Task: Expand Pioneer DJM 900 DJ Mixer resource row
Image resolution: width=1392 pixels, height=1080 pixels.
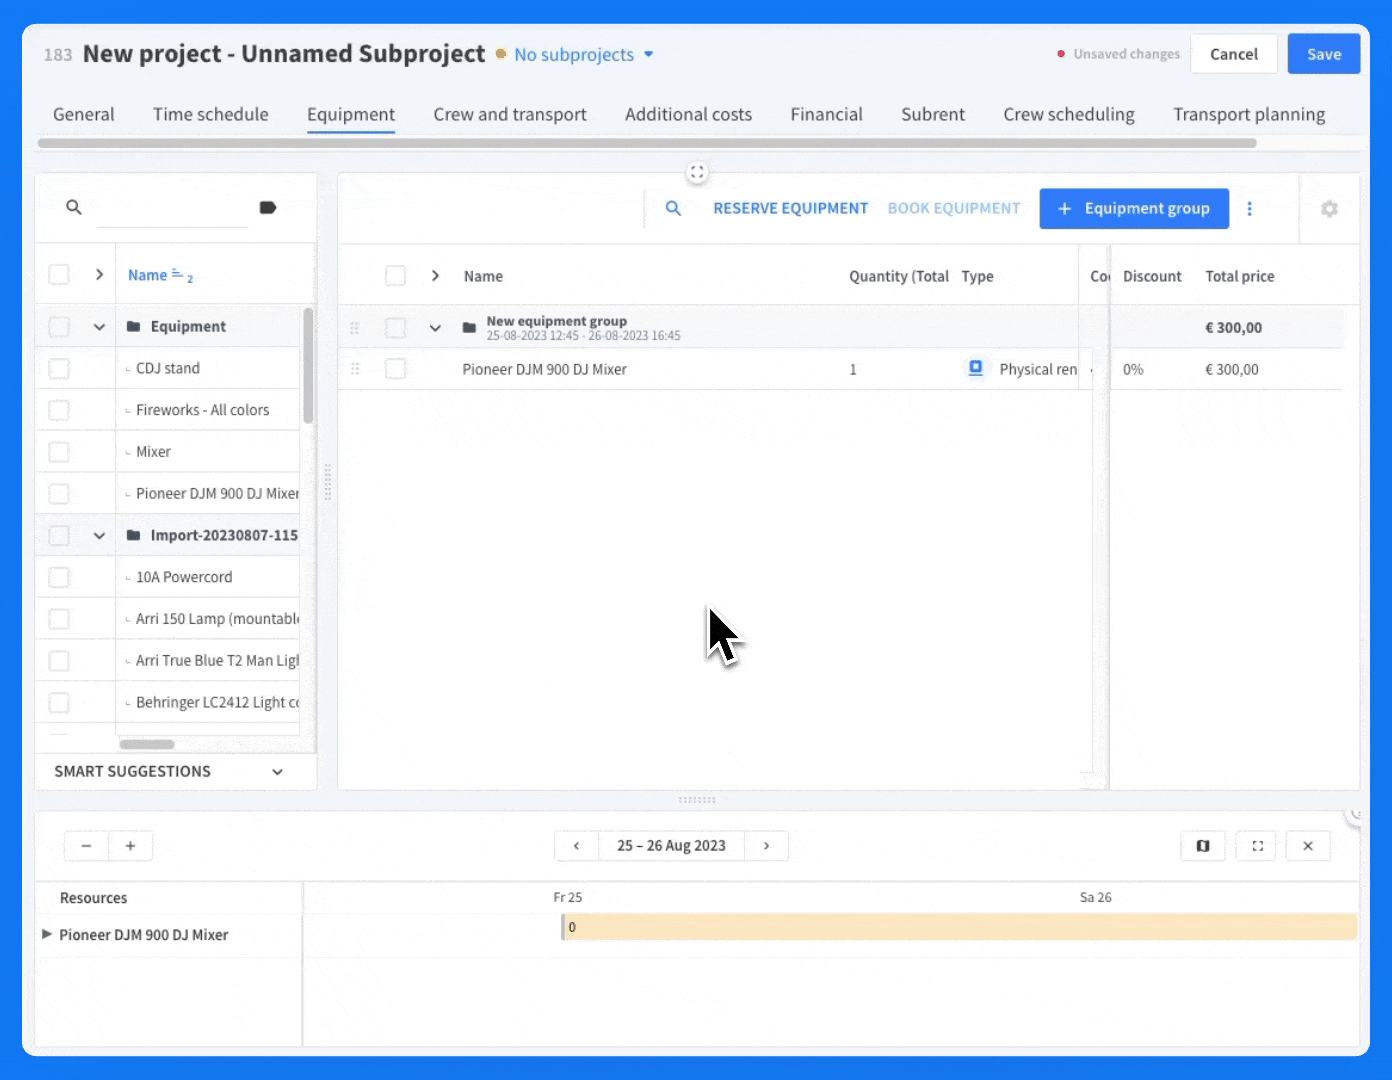Action: click(x=46, y=934)
